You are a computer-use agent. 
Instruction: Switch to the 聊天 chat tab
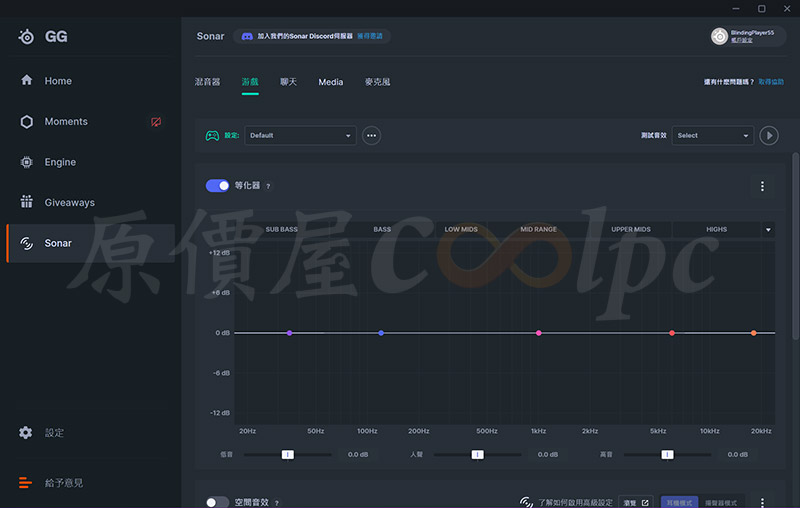pyautogui.click(x=288, y=82)
